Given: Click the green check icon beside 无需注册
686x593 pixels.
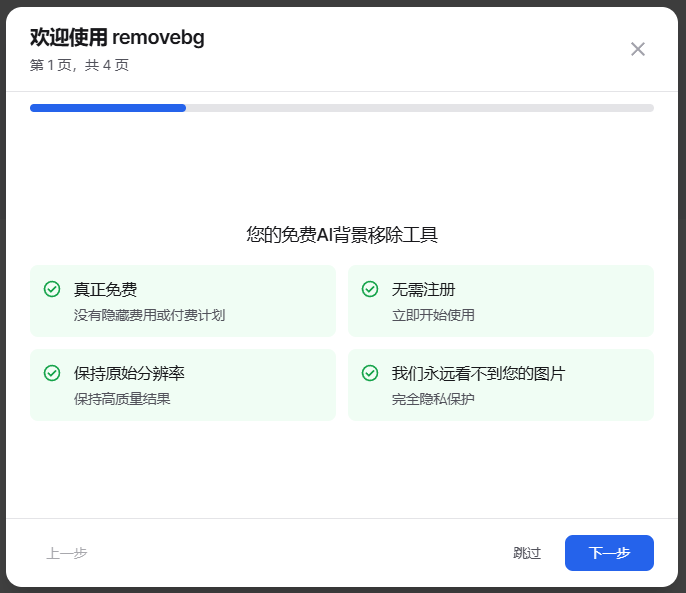Looking at the screenshot, I should (x=370, y=289).
